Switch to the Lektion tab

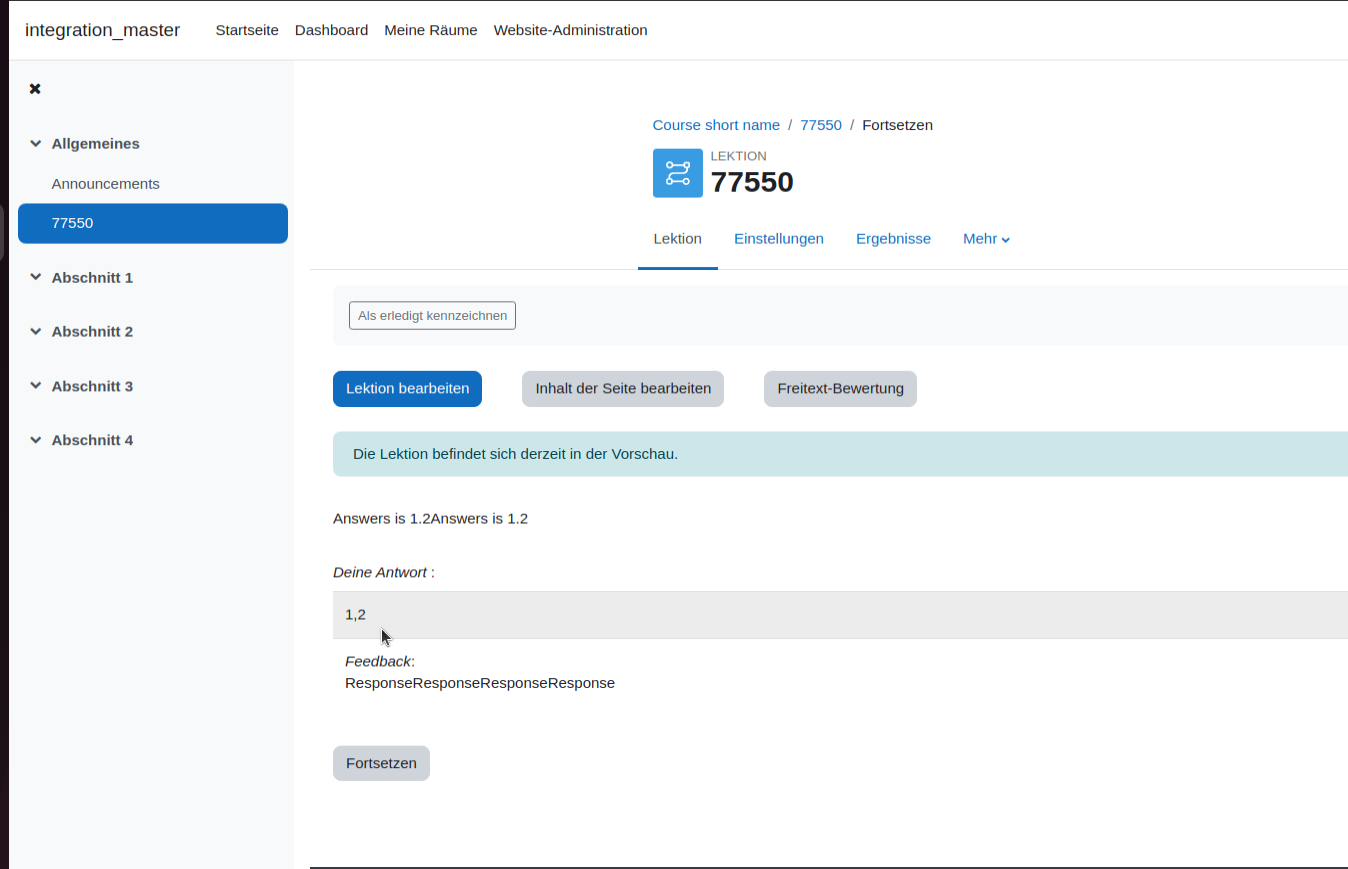coord(678,239)
